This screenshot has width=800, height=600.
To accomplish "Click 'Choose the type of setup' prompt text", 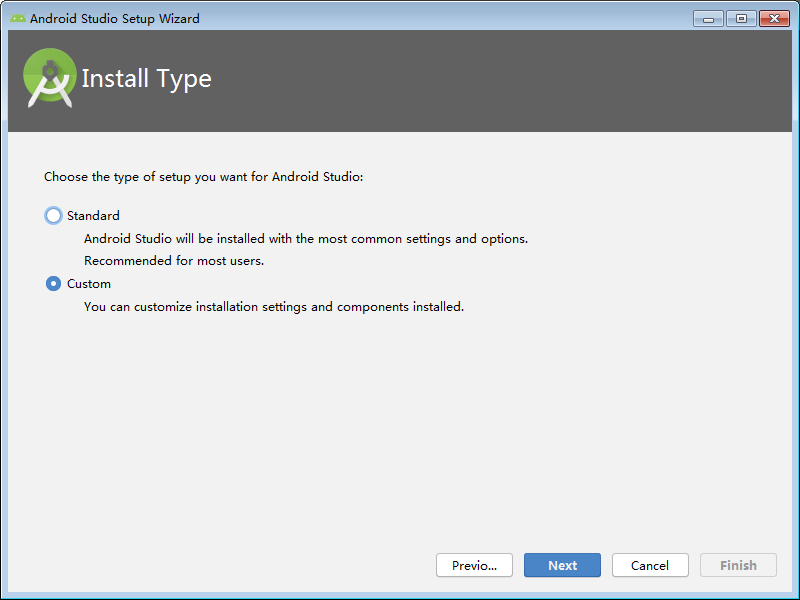I will (x=204, y=177).
